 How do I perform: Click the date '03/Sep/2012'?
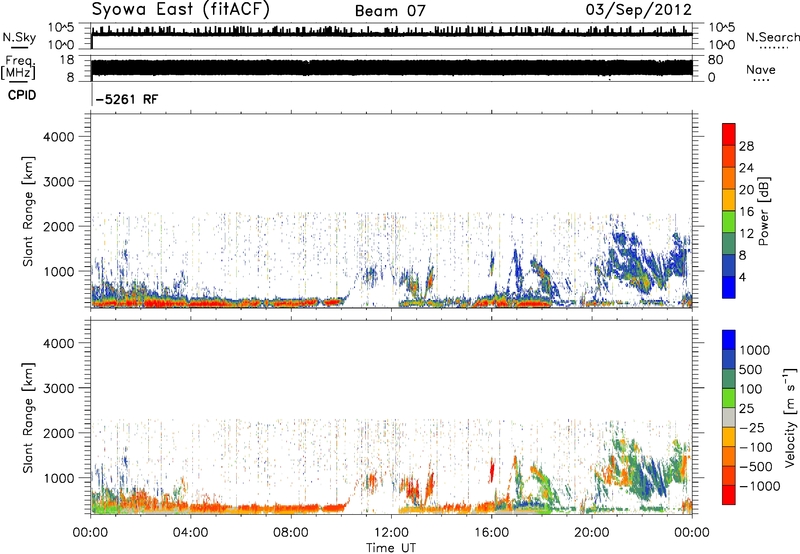click(639, 10)
